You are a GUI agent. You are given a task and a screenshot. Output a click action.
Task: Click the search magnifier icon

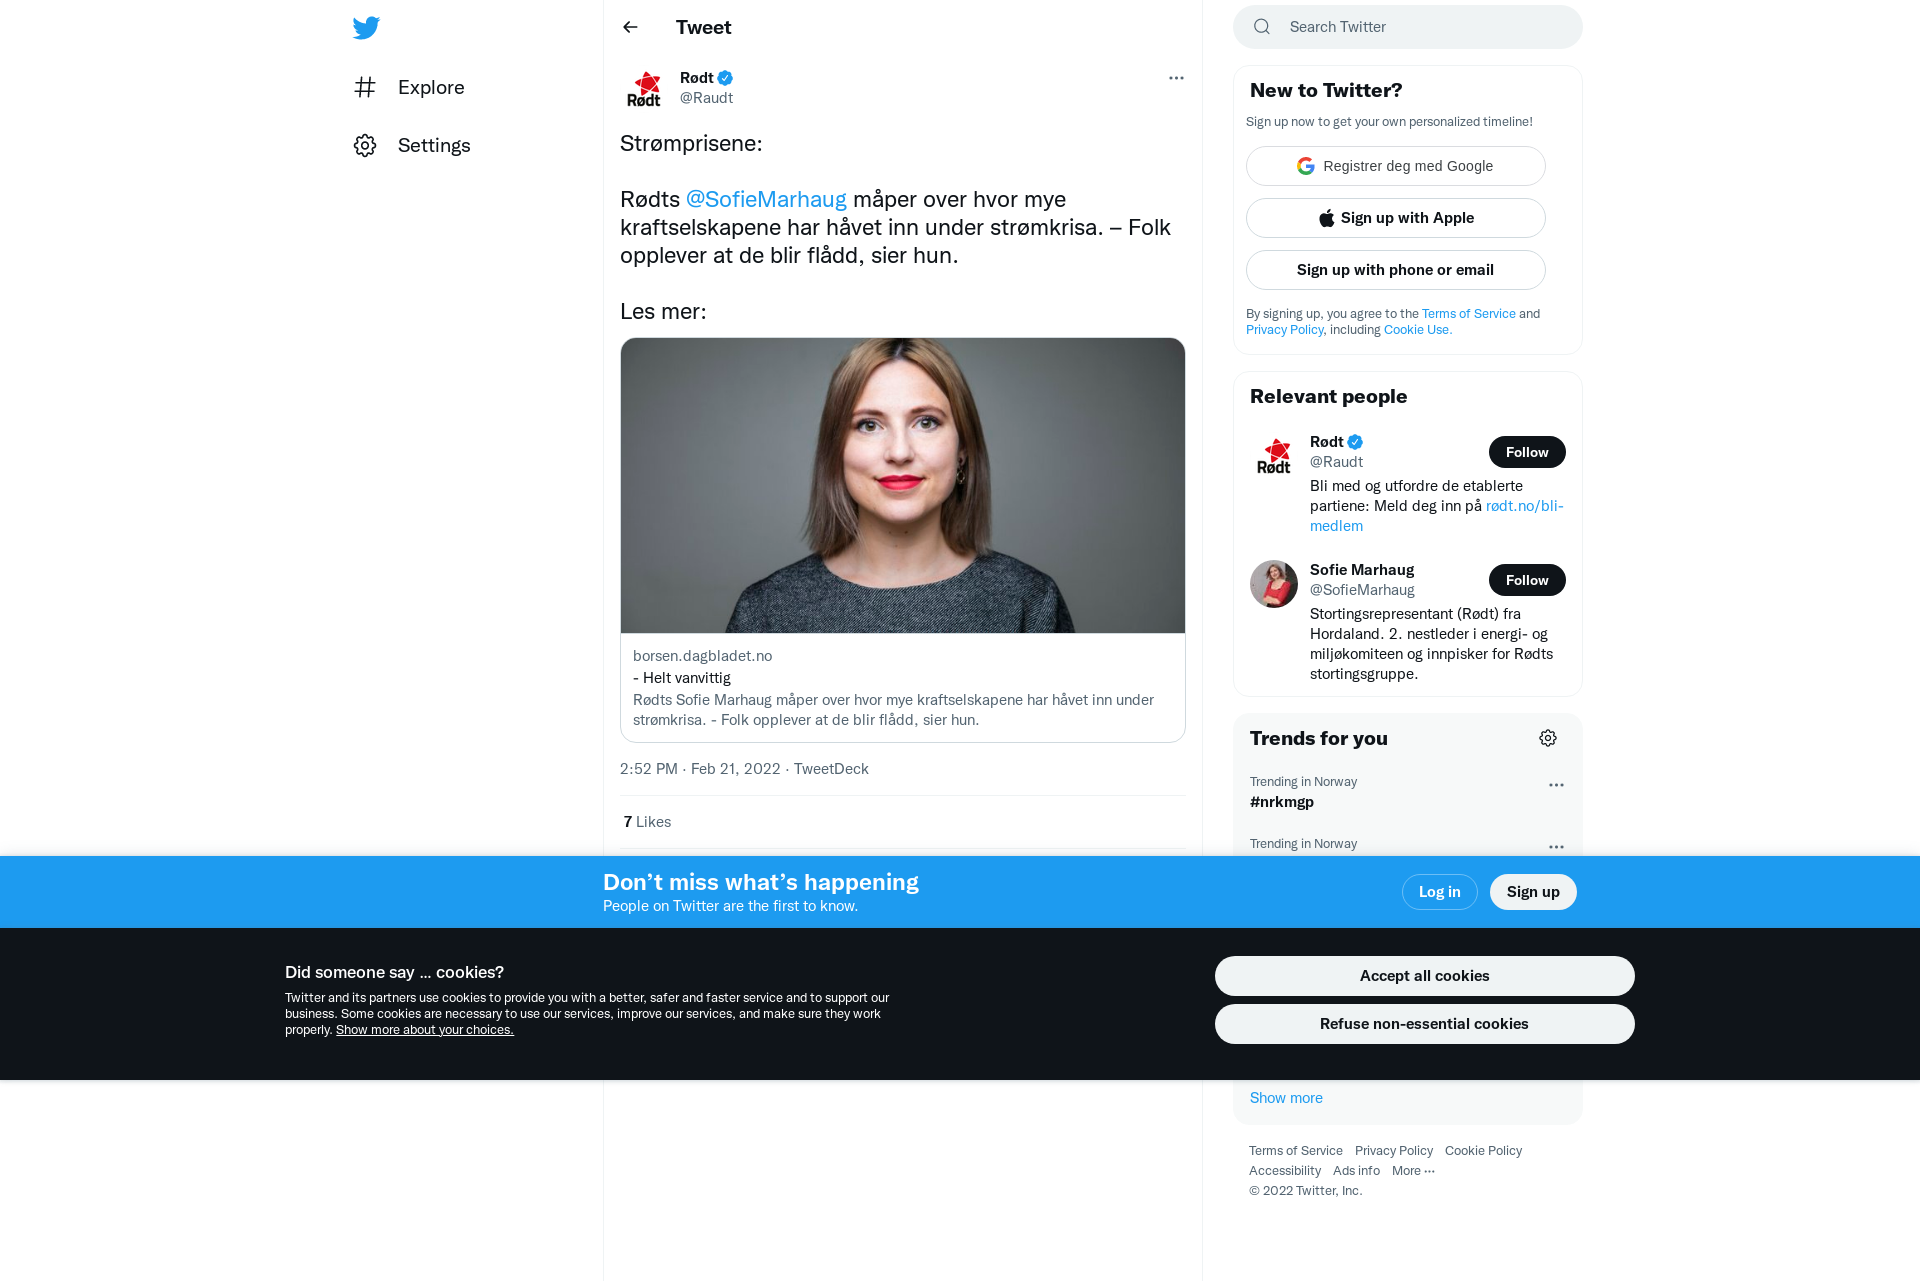coord(1262,27)
